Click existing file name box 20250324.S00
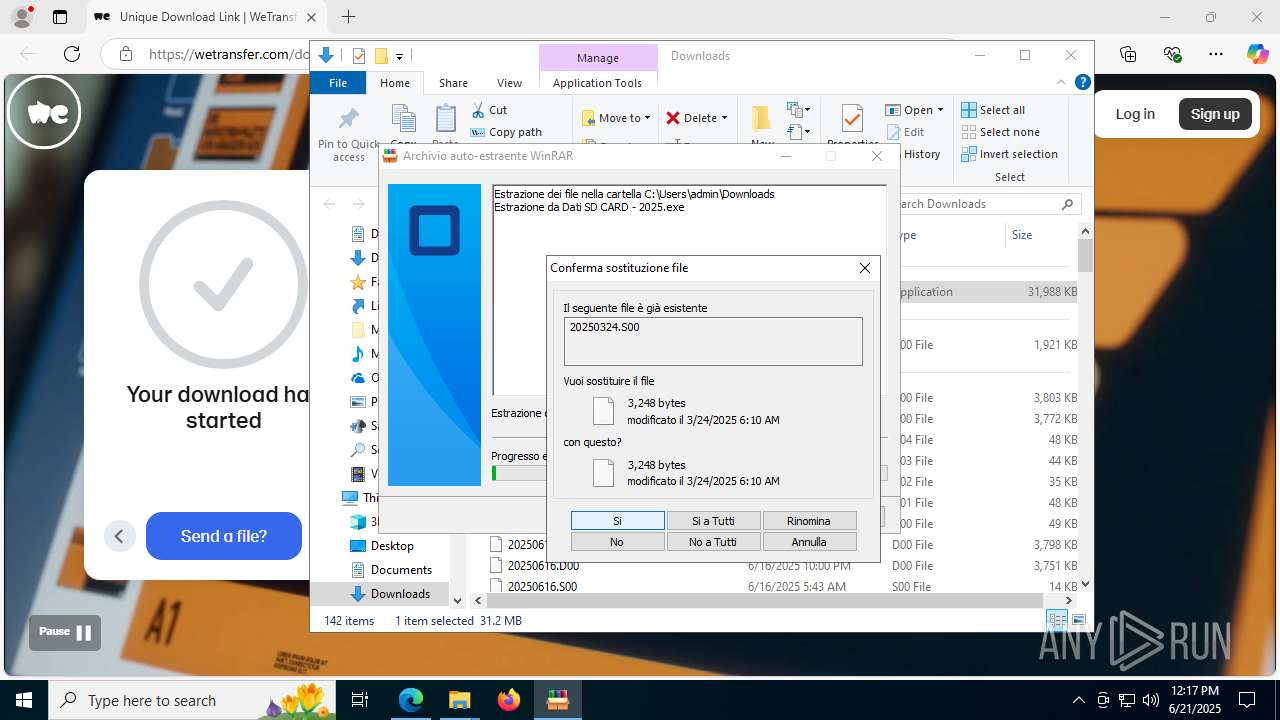Image resolution: width=1280 pixels, height=720 pixels. coord(713,341)
